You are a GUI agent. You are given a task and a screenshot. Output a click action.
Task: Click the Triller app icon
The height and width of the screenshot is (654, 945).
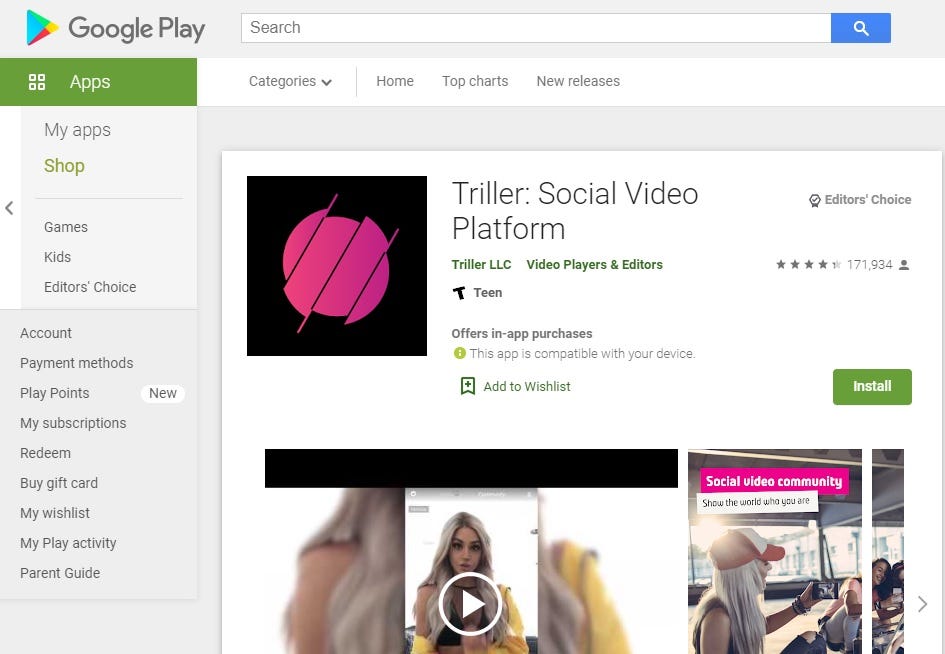[x=337, y=266]
